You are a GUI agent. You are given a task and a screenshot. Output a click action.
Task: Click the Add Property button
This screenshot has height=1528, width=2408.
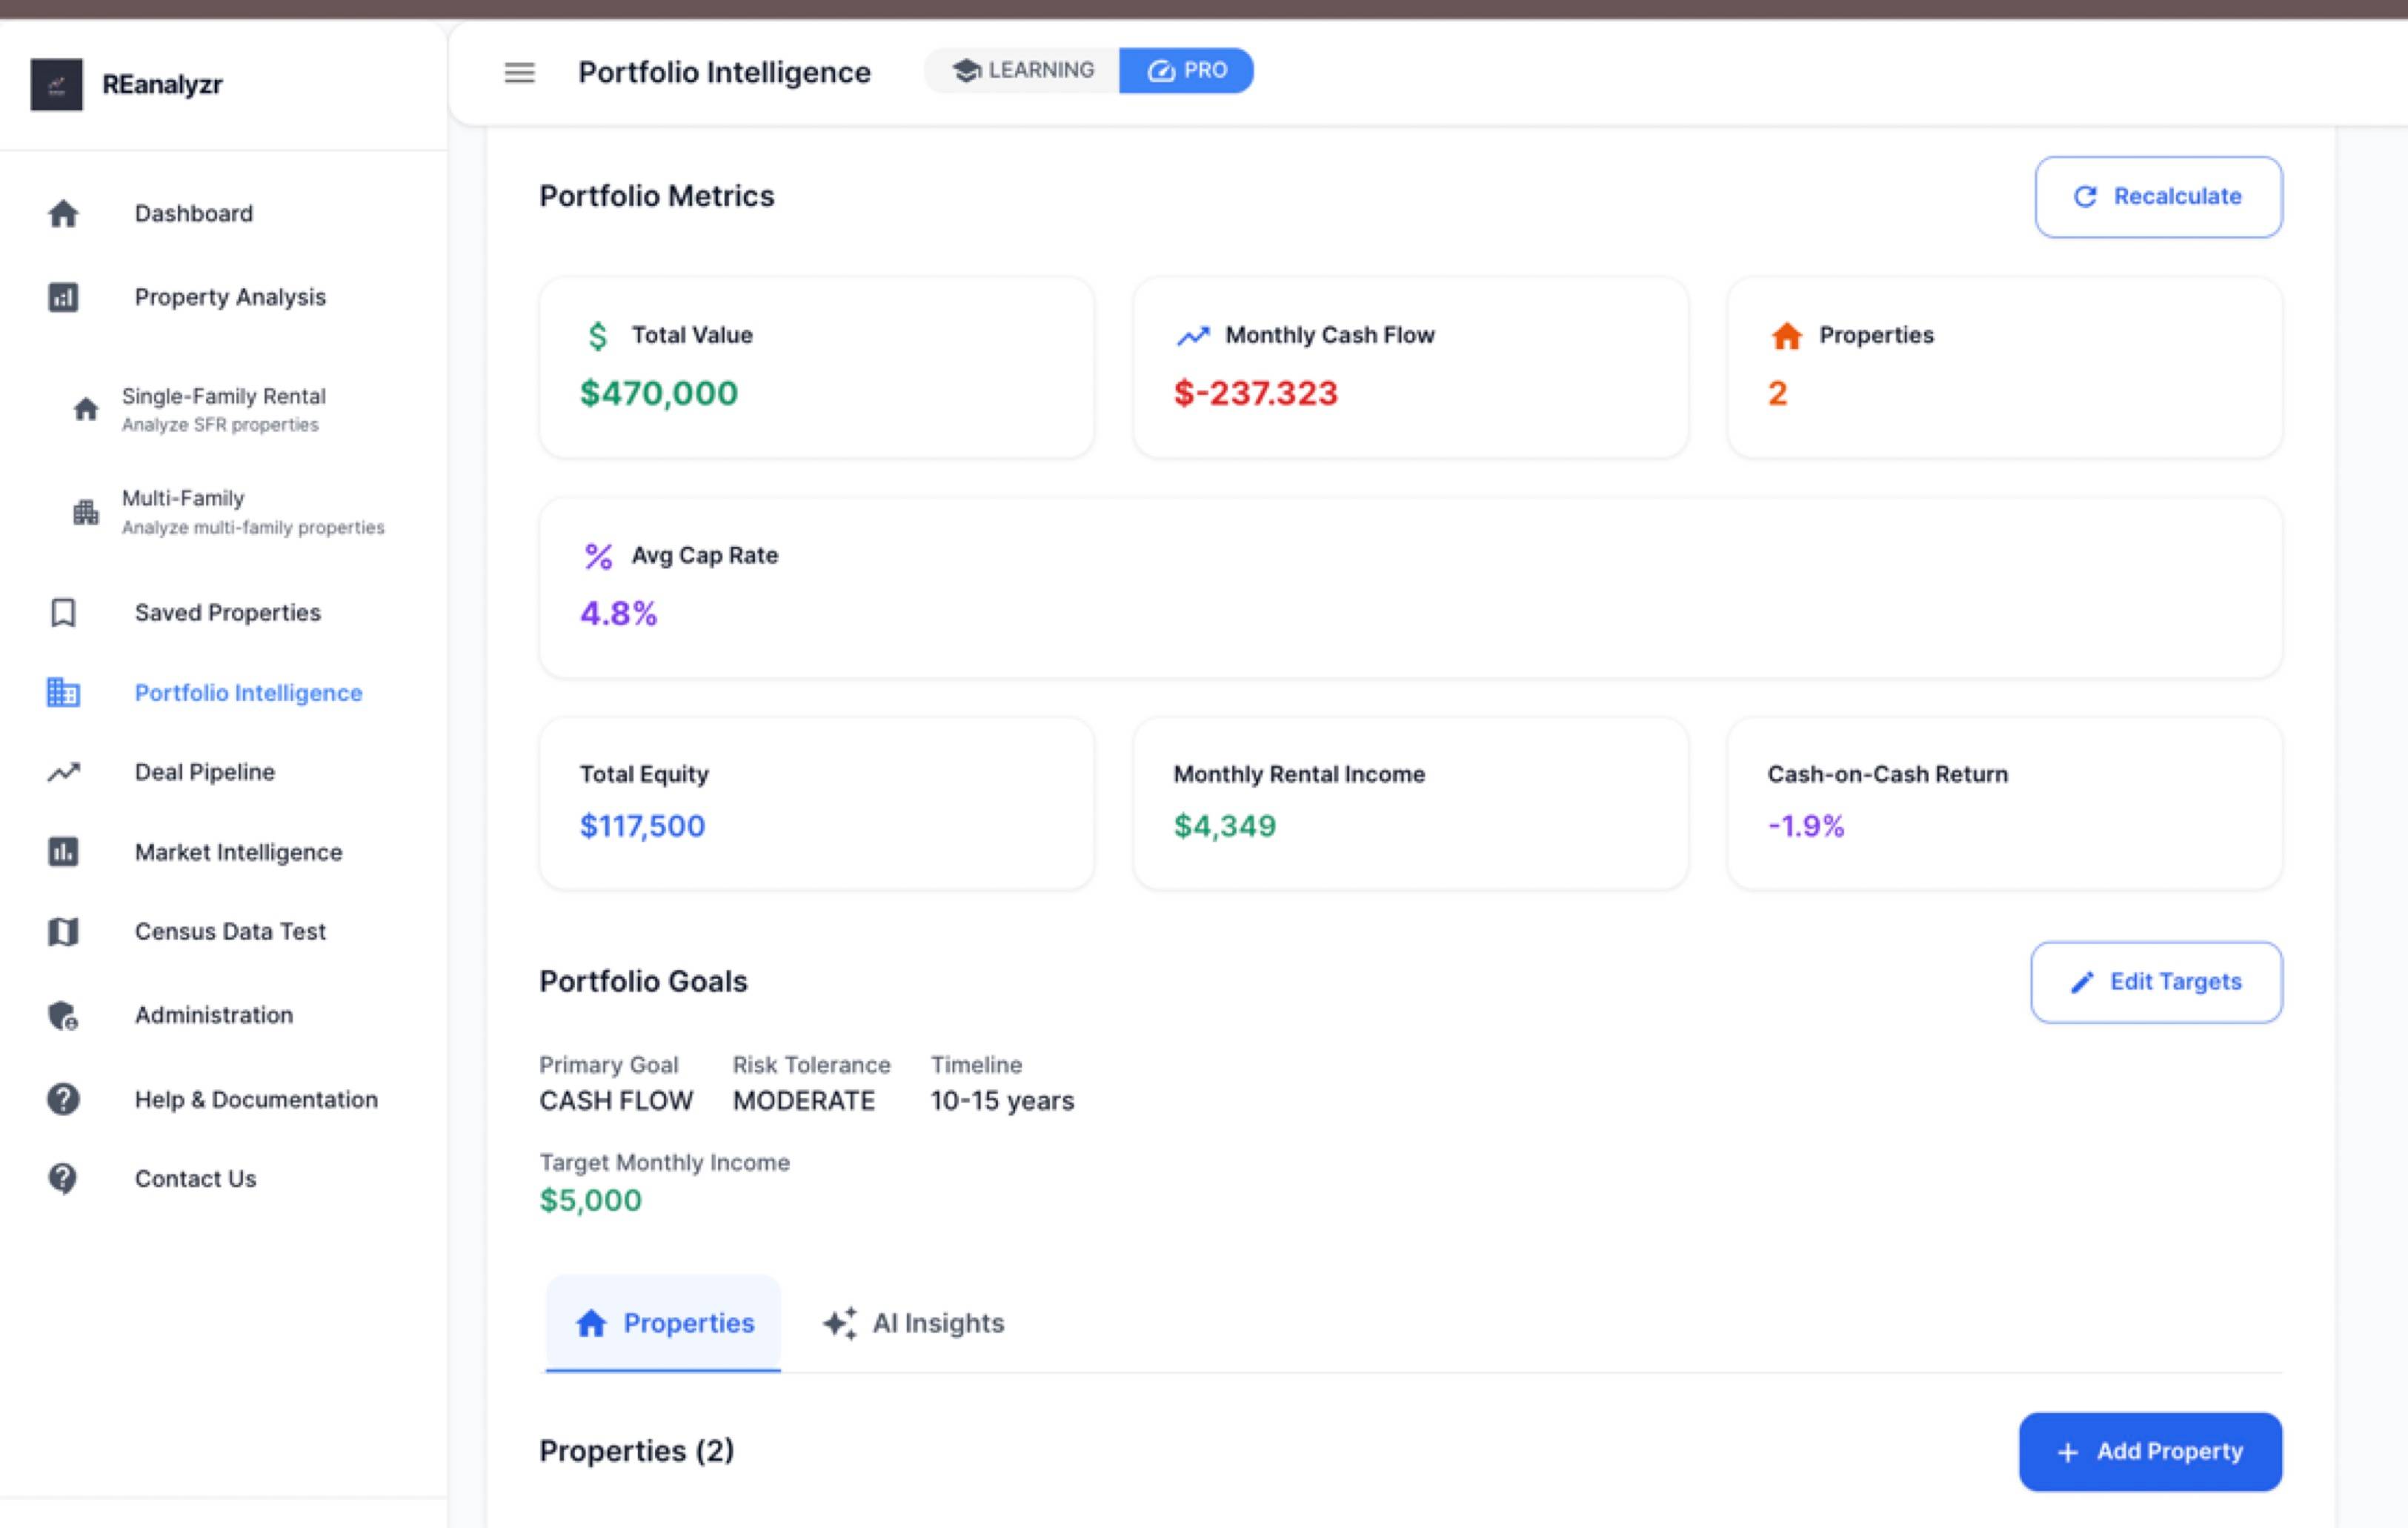coord(2150,1451)
